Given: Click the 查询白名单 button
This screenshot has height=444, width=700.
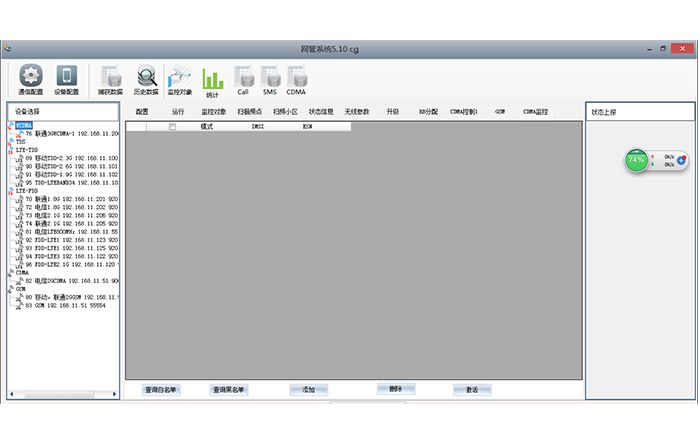Looking at the screenshot, I should [x=161, y=389].
